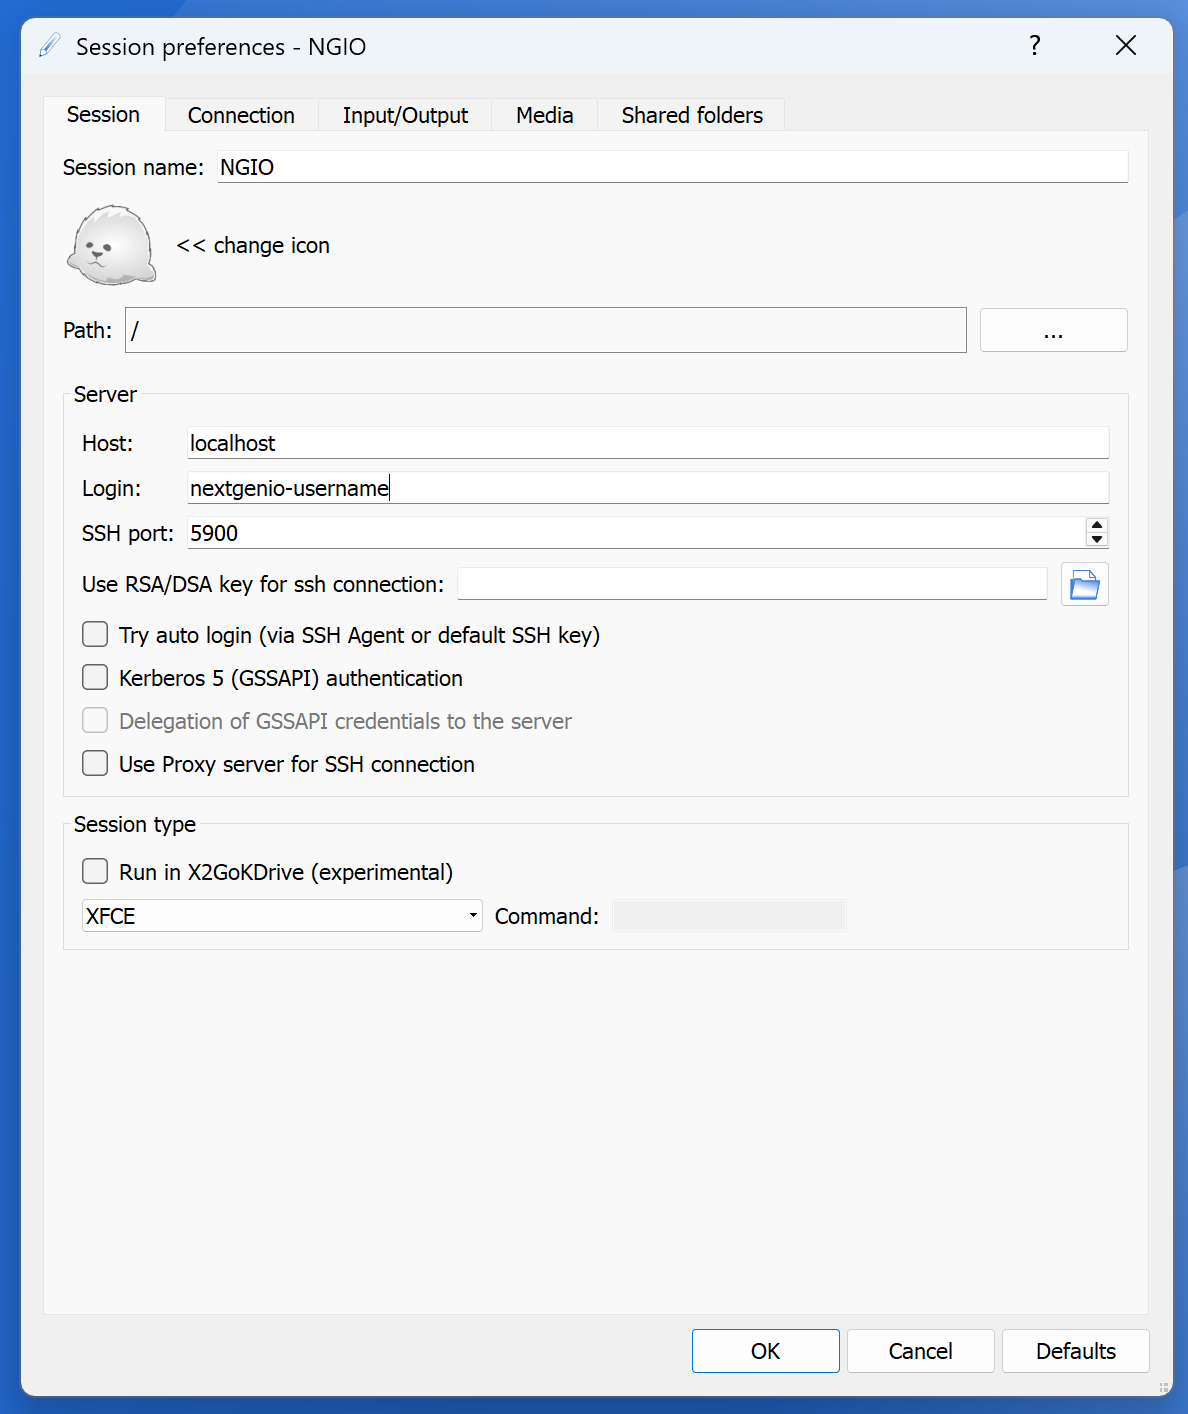Click the Defaults button
This screenshot has height=1414, width=1188.
point(1075,1351)
